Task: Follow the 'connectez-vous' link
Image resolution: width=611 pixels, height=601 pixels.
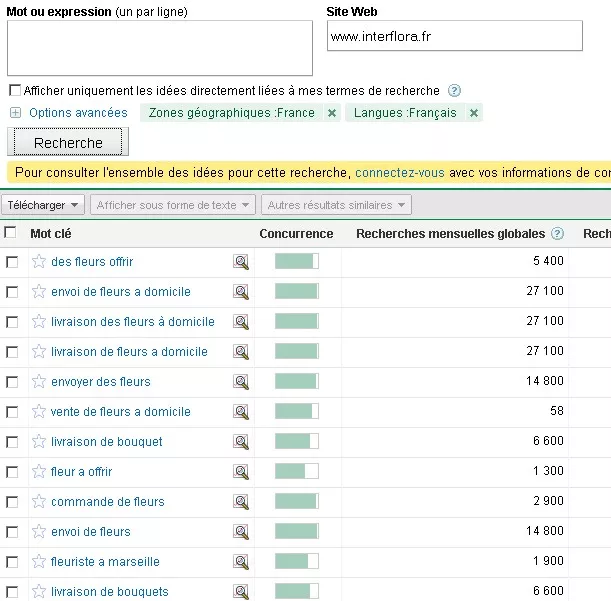Action: click(399, 172)
